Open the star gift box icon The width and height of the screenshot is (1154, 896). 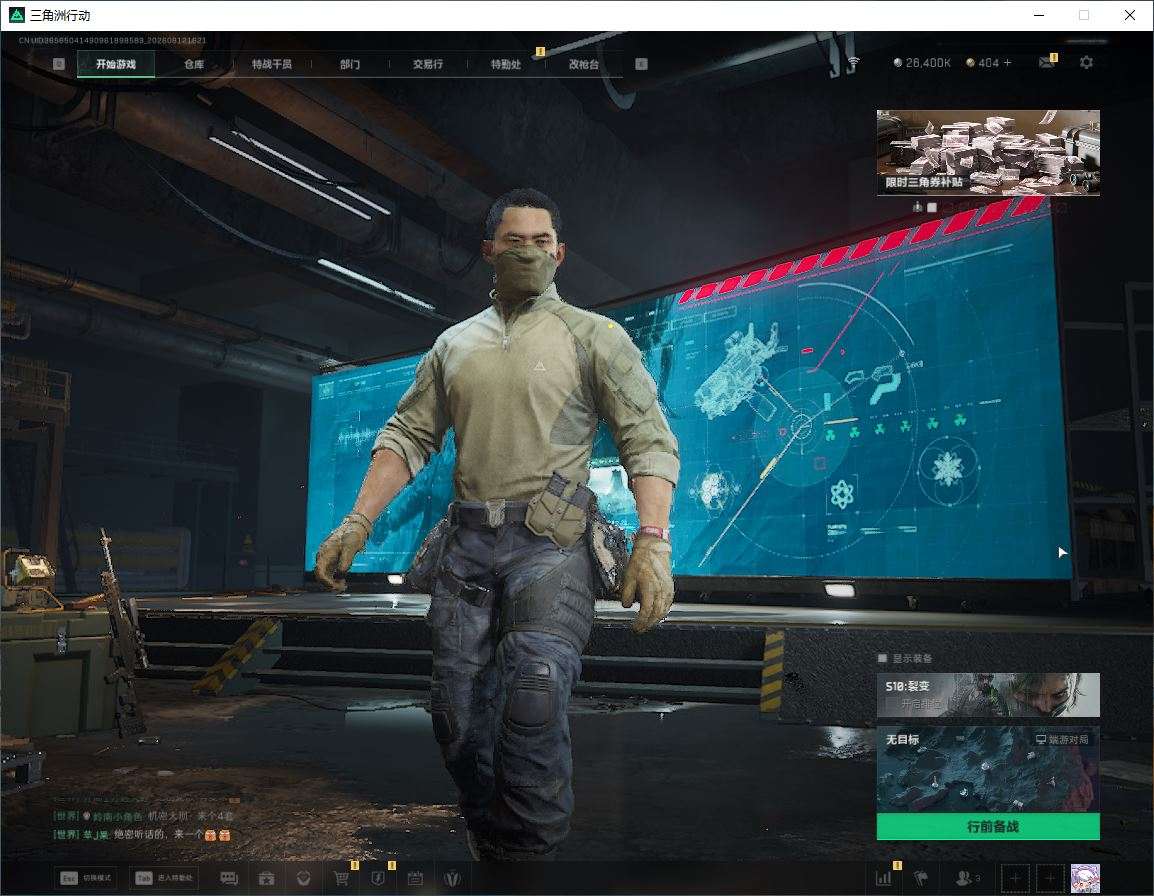[266, 878]
